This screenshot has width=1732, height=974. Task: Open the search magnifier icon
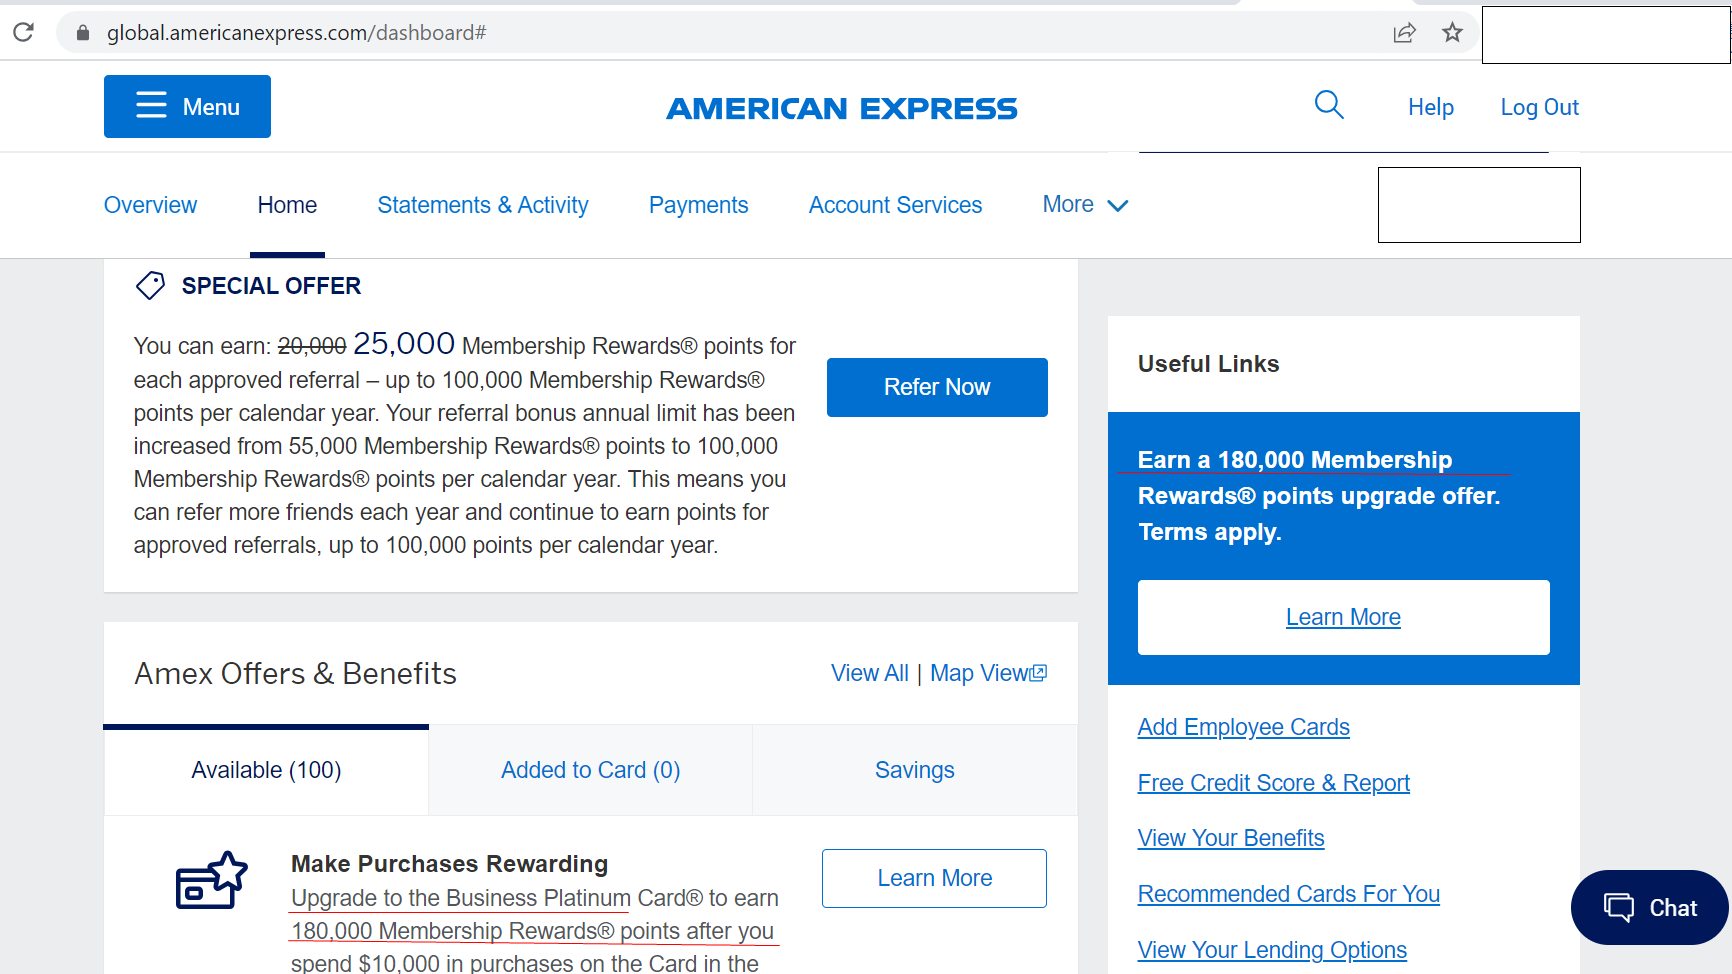pos(1328,105)
